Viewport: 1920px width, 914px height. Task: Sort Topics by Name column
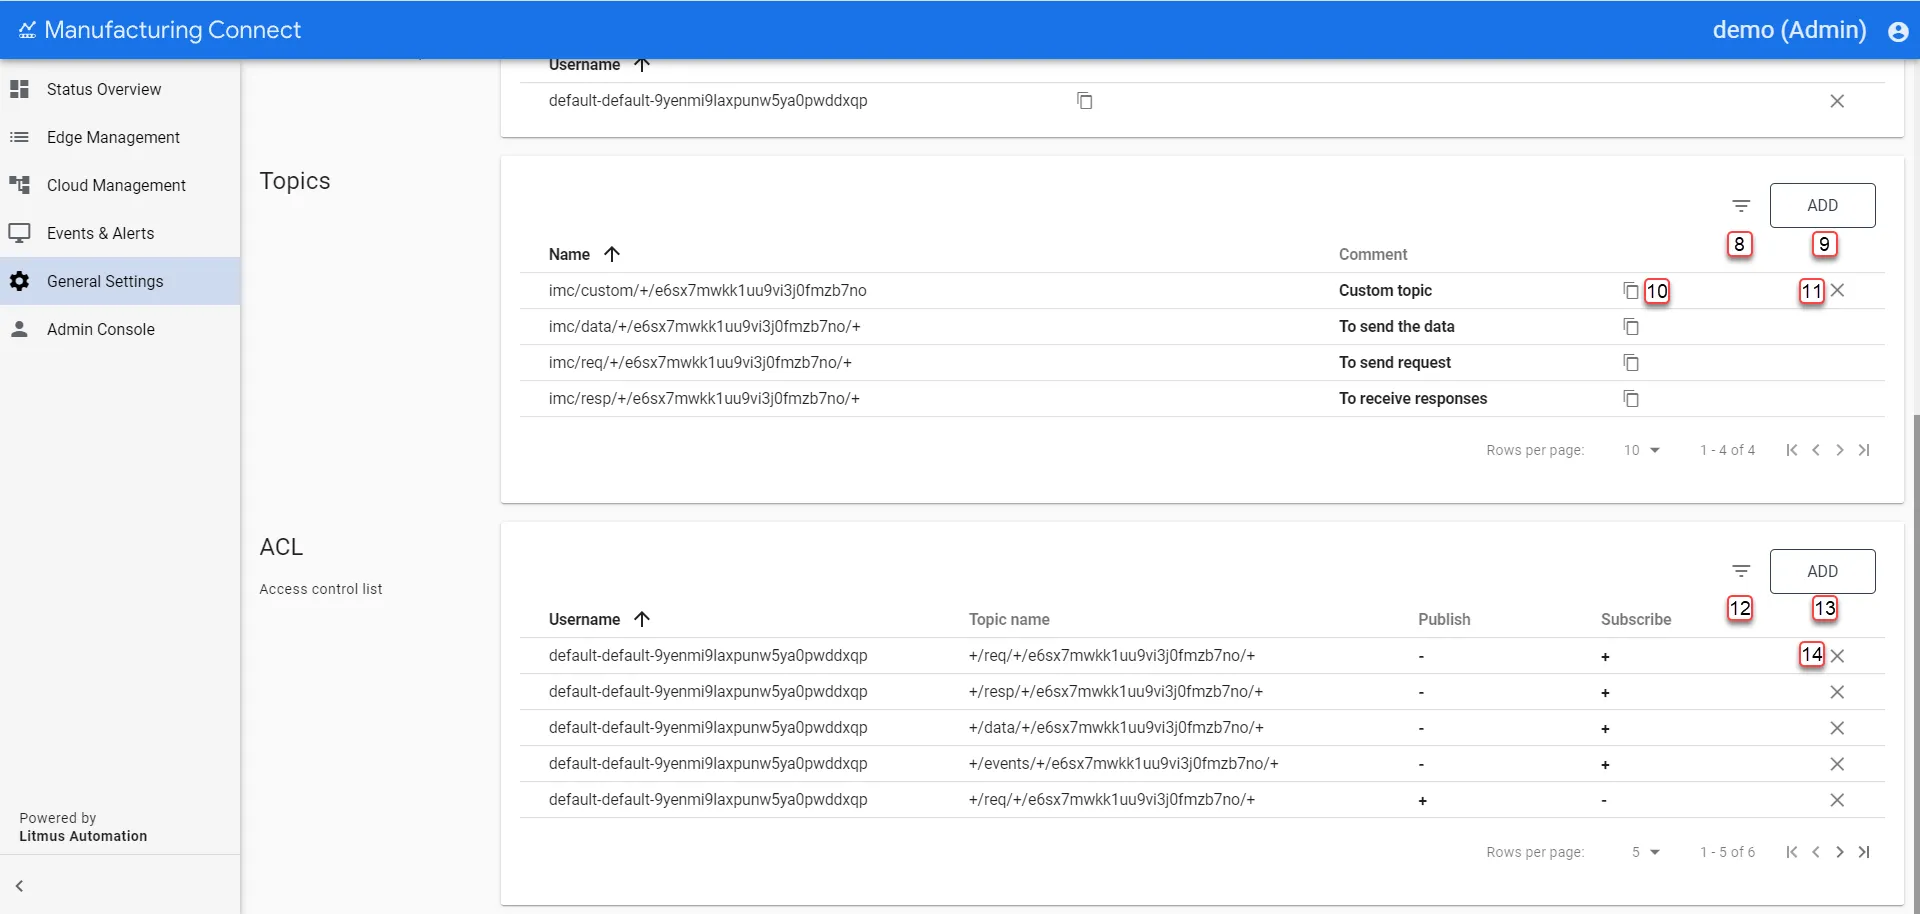[x=585, y=255]
